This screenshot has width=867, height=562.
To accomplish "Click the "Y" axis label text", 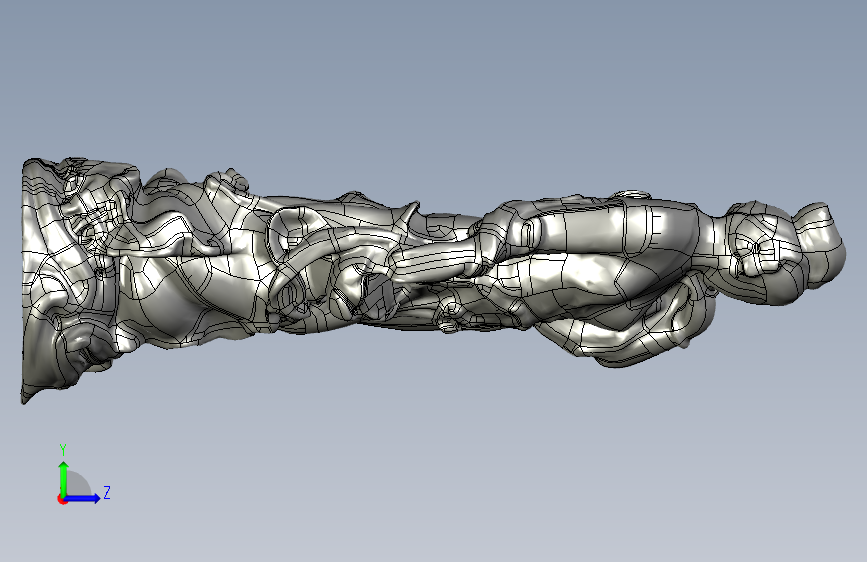I will pos(63,450).
